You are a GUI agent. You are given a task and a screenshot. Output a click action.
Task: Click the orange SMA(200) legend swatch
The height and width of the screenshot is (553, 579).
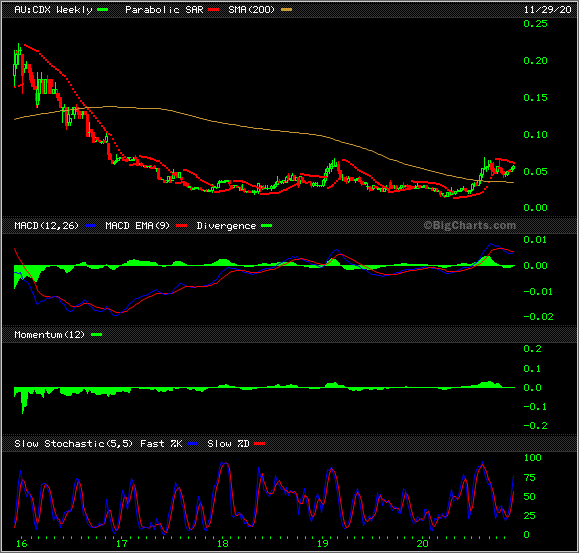coord(287,10)
